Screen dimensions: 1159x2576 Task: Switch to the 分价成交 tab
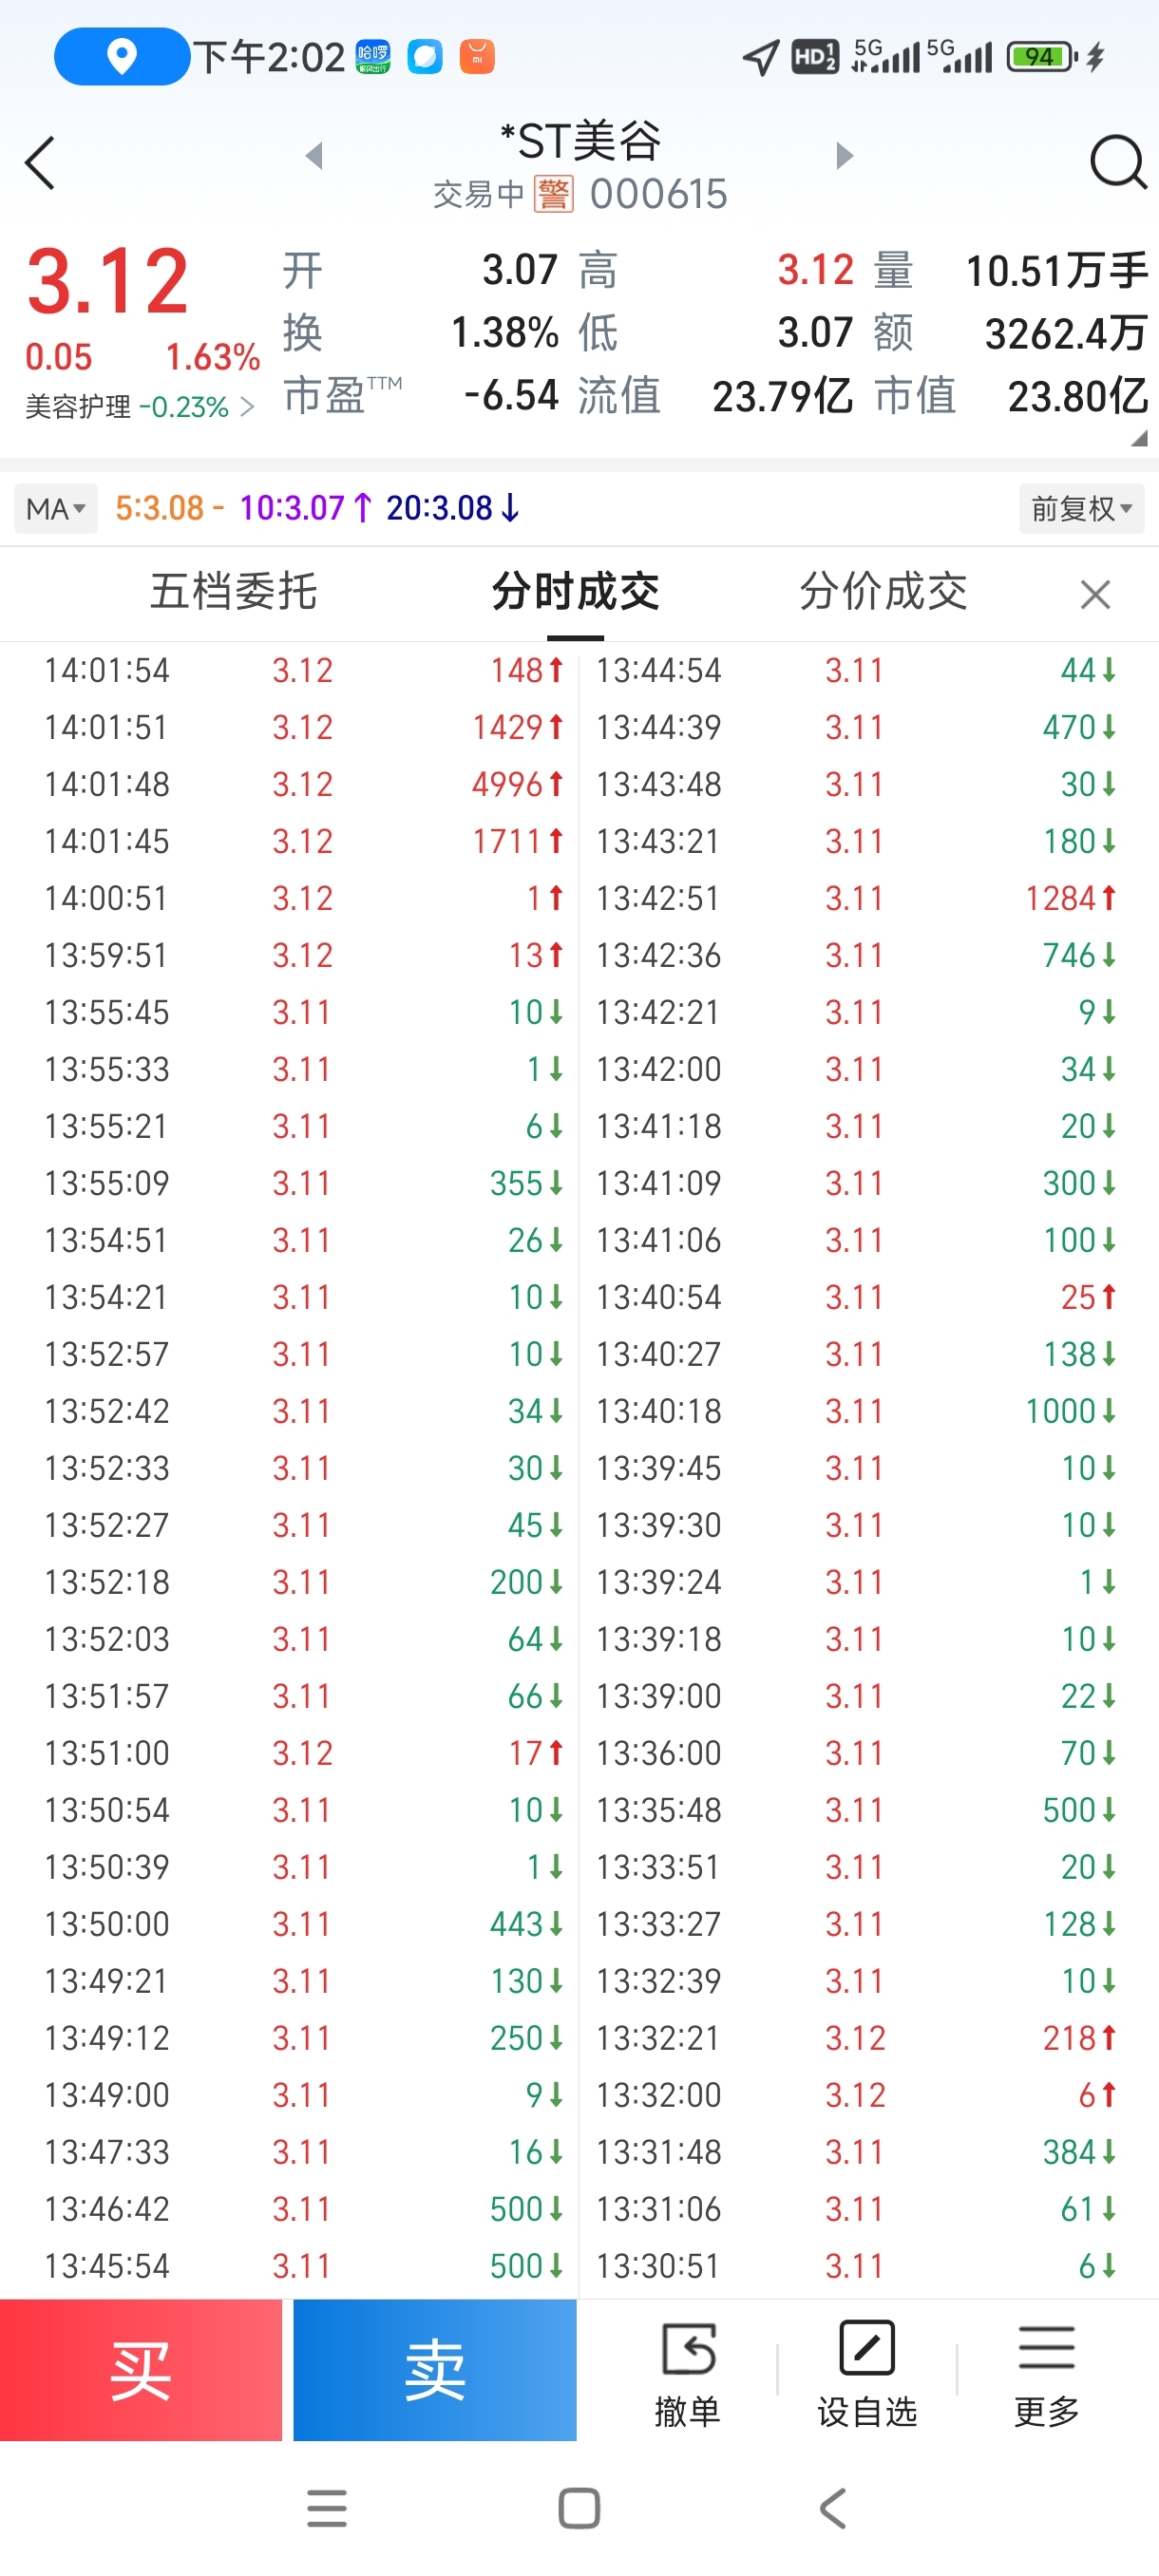pos(883,591)
